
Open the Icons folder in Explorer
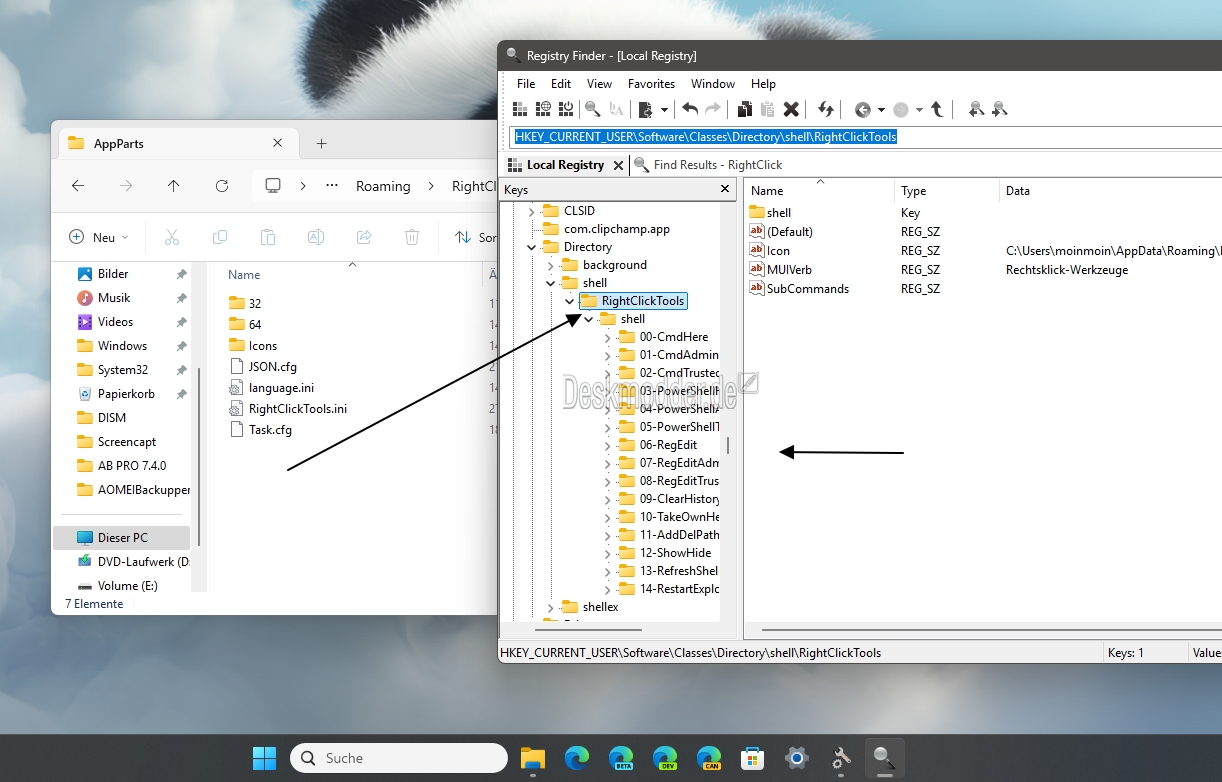253,345
